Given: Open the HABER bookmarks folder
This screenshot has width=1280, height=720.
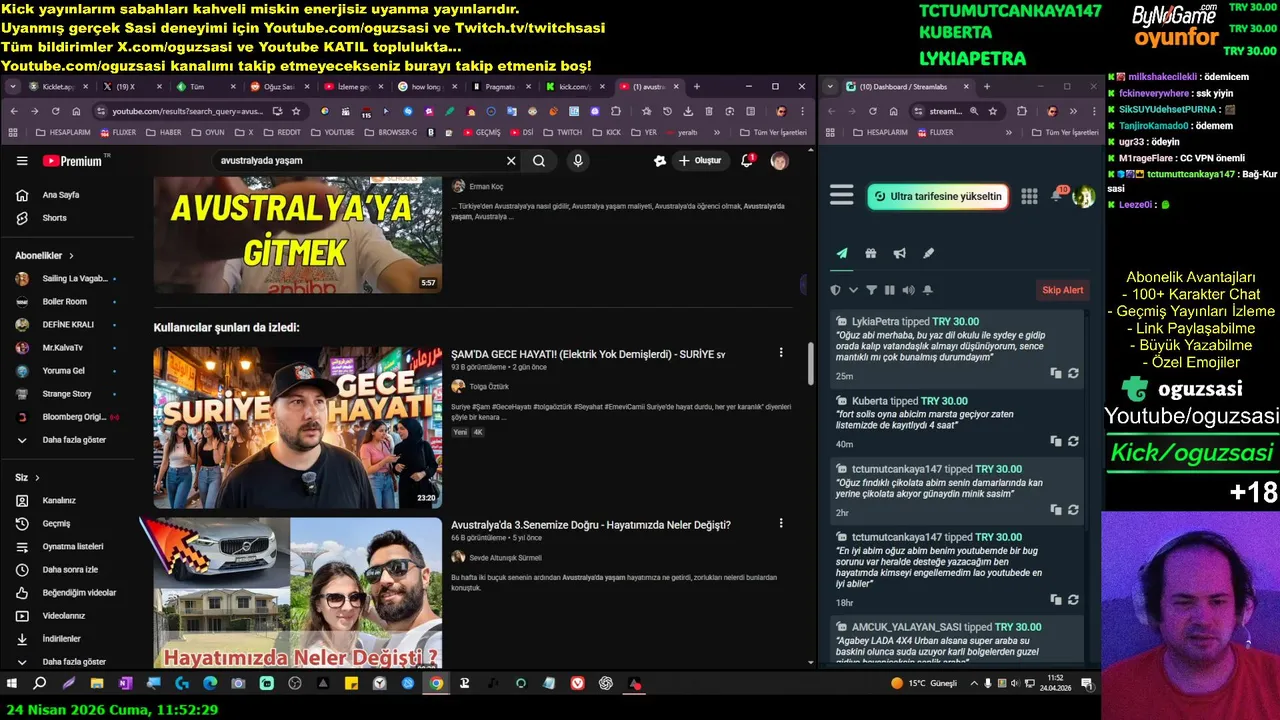Looking at the screenshot, I should (165, 132).
